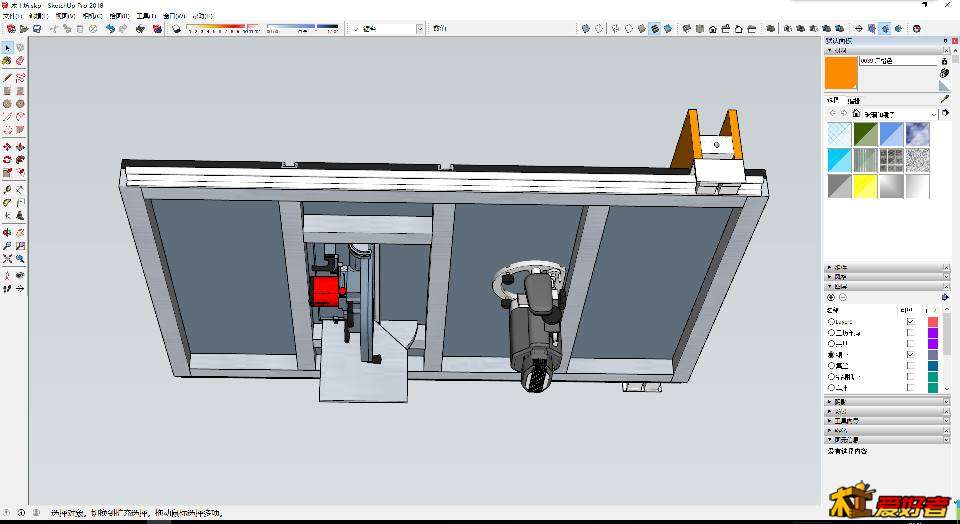The image size is (960, 524).
Task: Open the materials library dropdown
Action: click(x=934, y=114)
